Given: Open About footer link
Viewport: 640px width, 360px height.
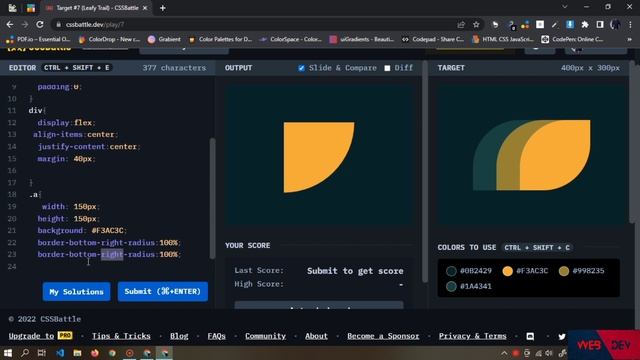Looking at the screenshot, I should pyautogui.click(x=316, y=336).
